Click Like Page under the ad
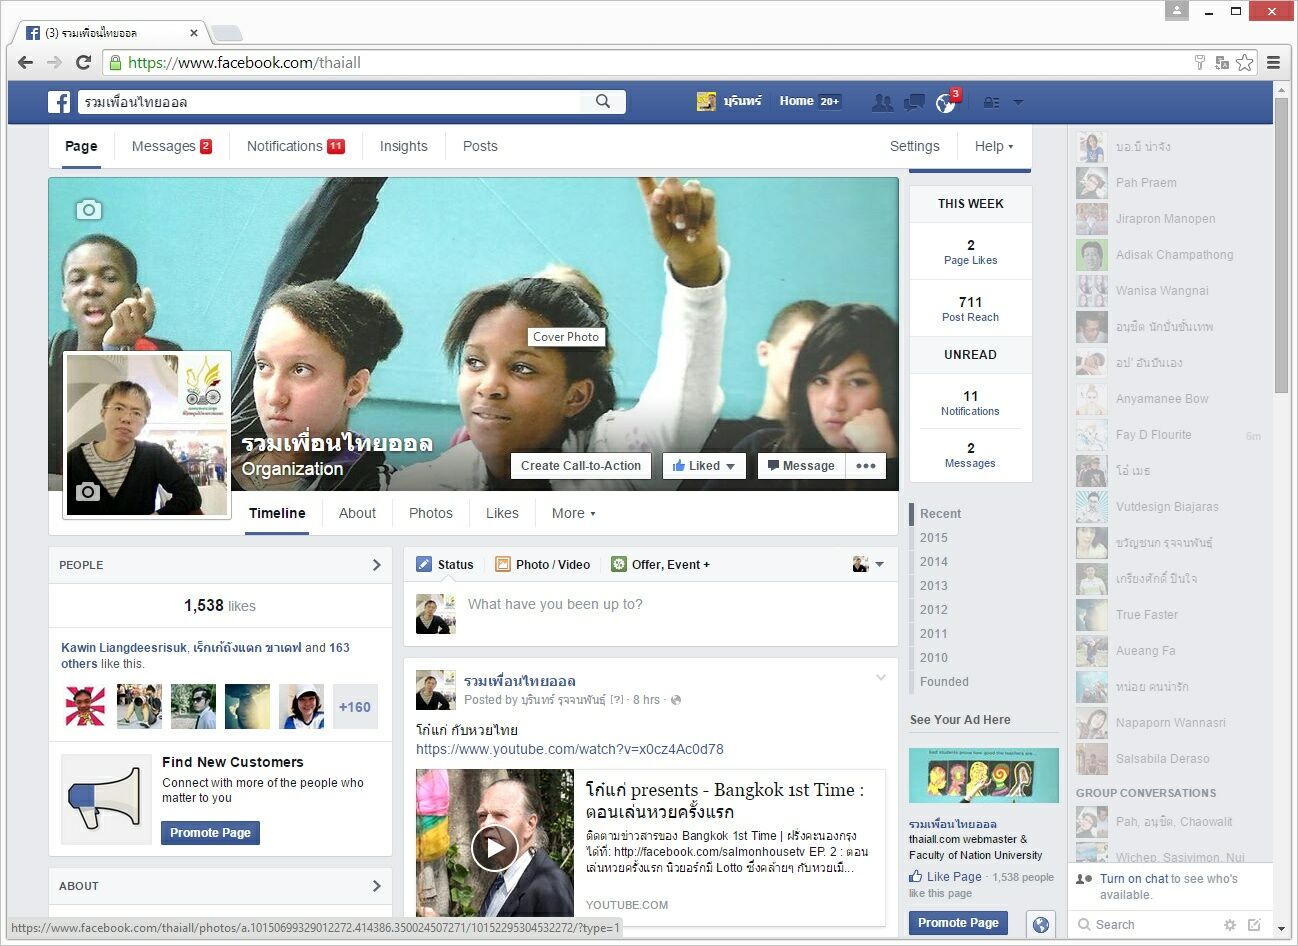1298x946 pixels. [945, 877]
